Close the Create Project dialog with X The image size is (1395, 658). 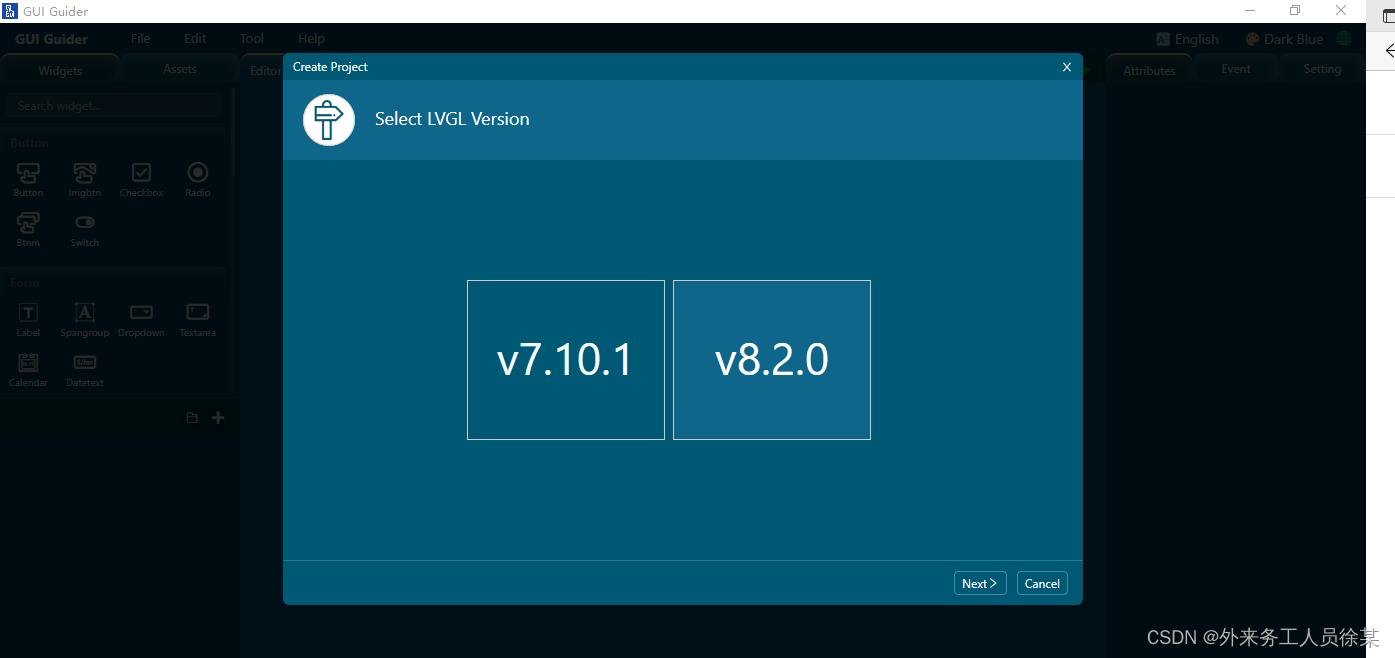point(1067,67)
